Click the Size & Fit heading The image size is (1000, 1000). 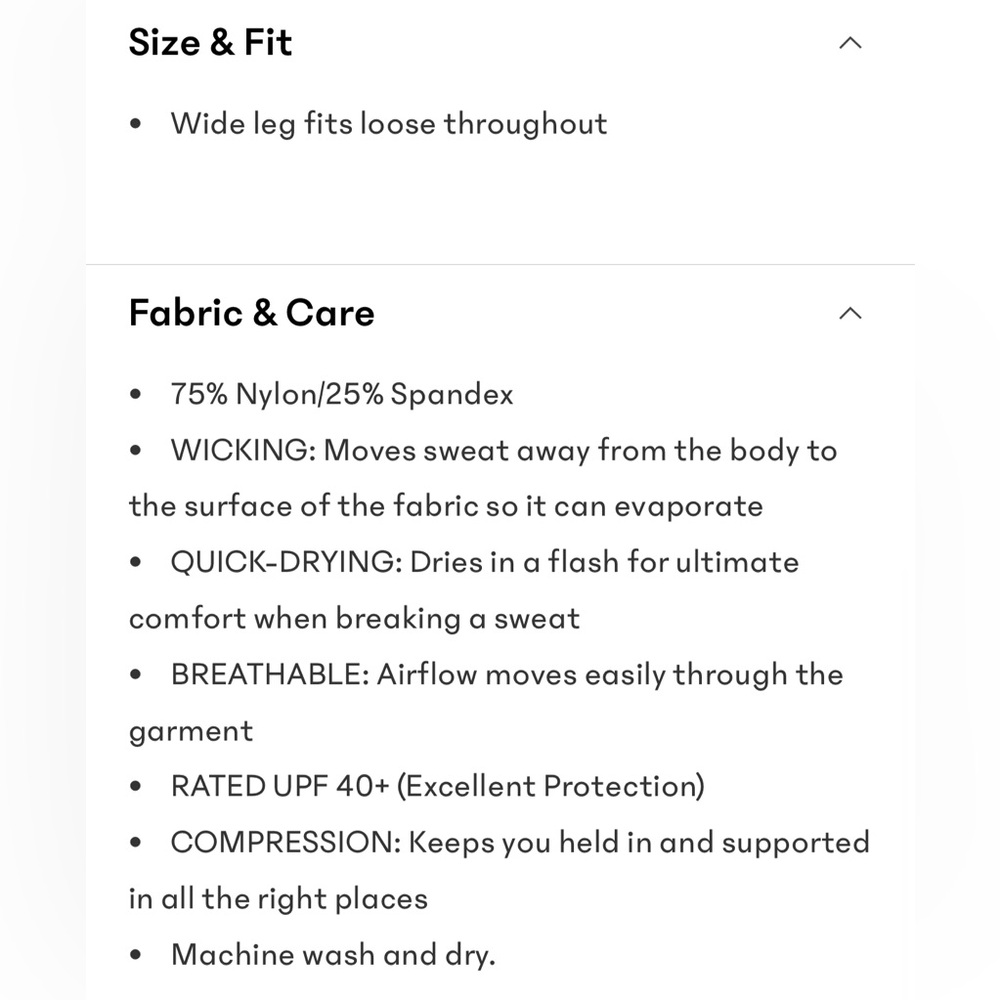pos(210,43)
